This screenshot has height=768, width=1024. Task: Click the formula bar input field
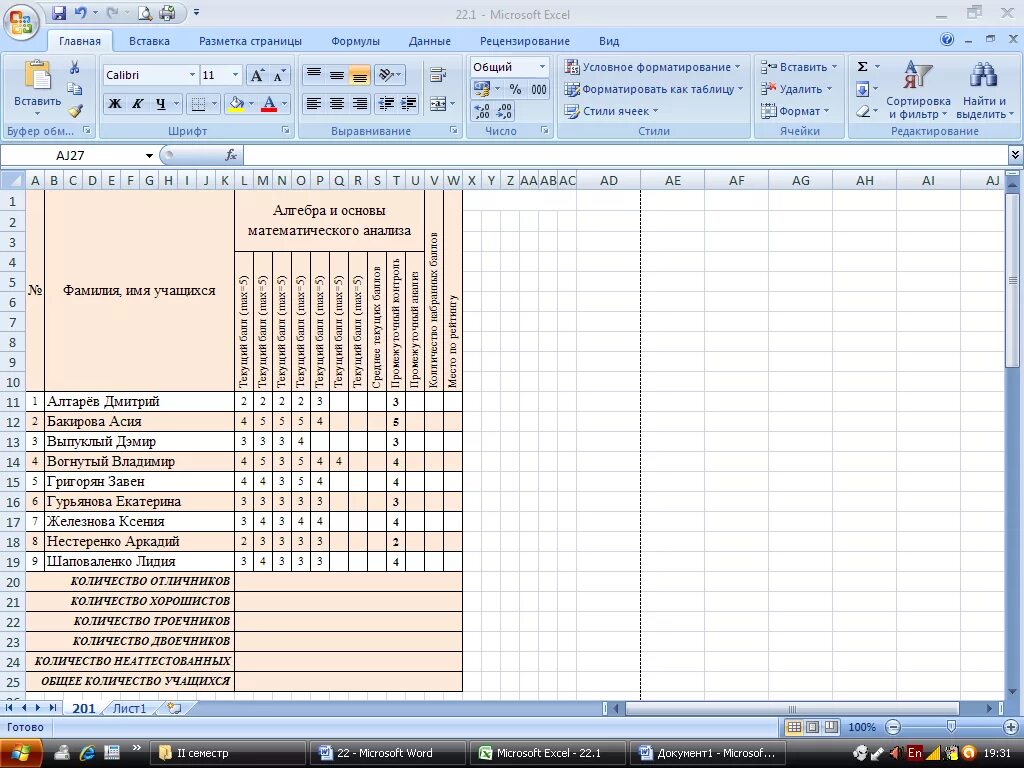(x=626, y=155)
